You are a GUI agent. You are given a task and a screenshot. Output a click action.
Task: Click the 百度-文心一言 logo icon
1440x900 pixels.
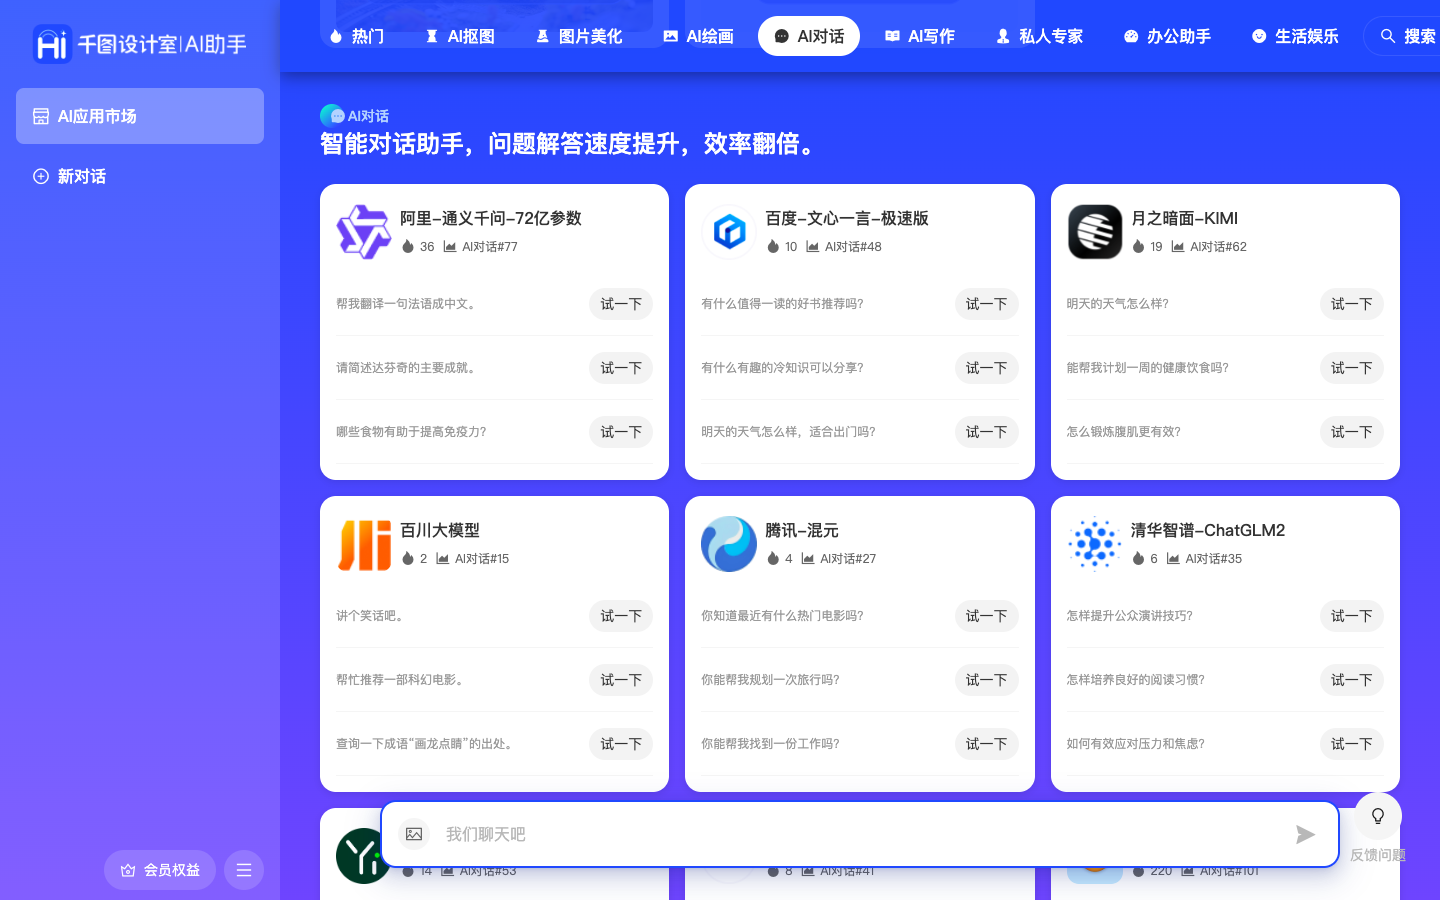[x=729, y=231]
